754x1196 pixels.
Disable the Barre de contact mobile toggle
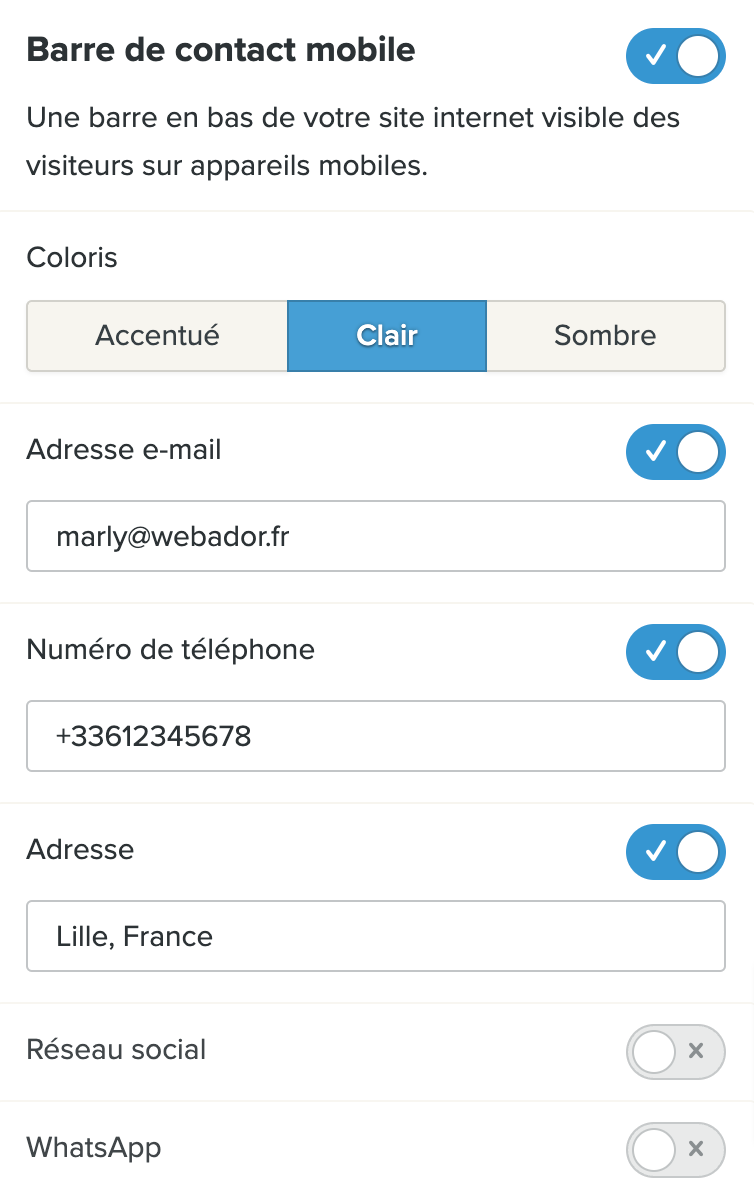(675, 56)
